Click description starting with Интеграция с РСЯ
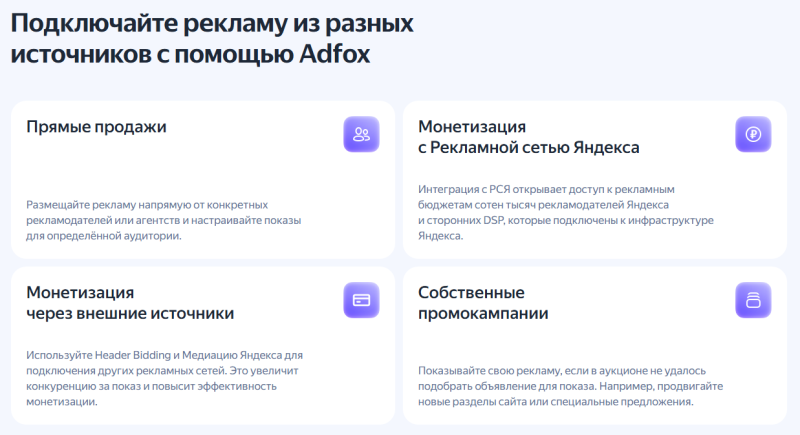800x435 pixels. (x=566, y=212)
